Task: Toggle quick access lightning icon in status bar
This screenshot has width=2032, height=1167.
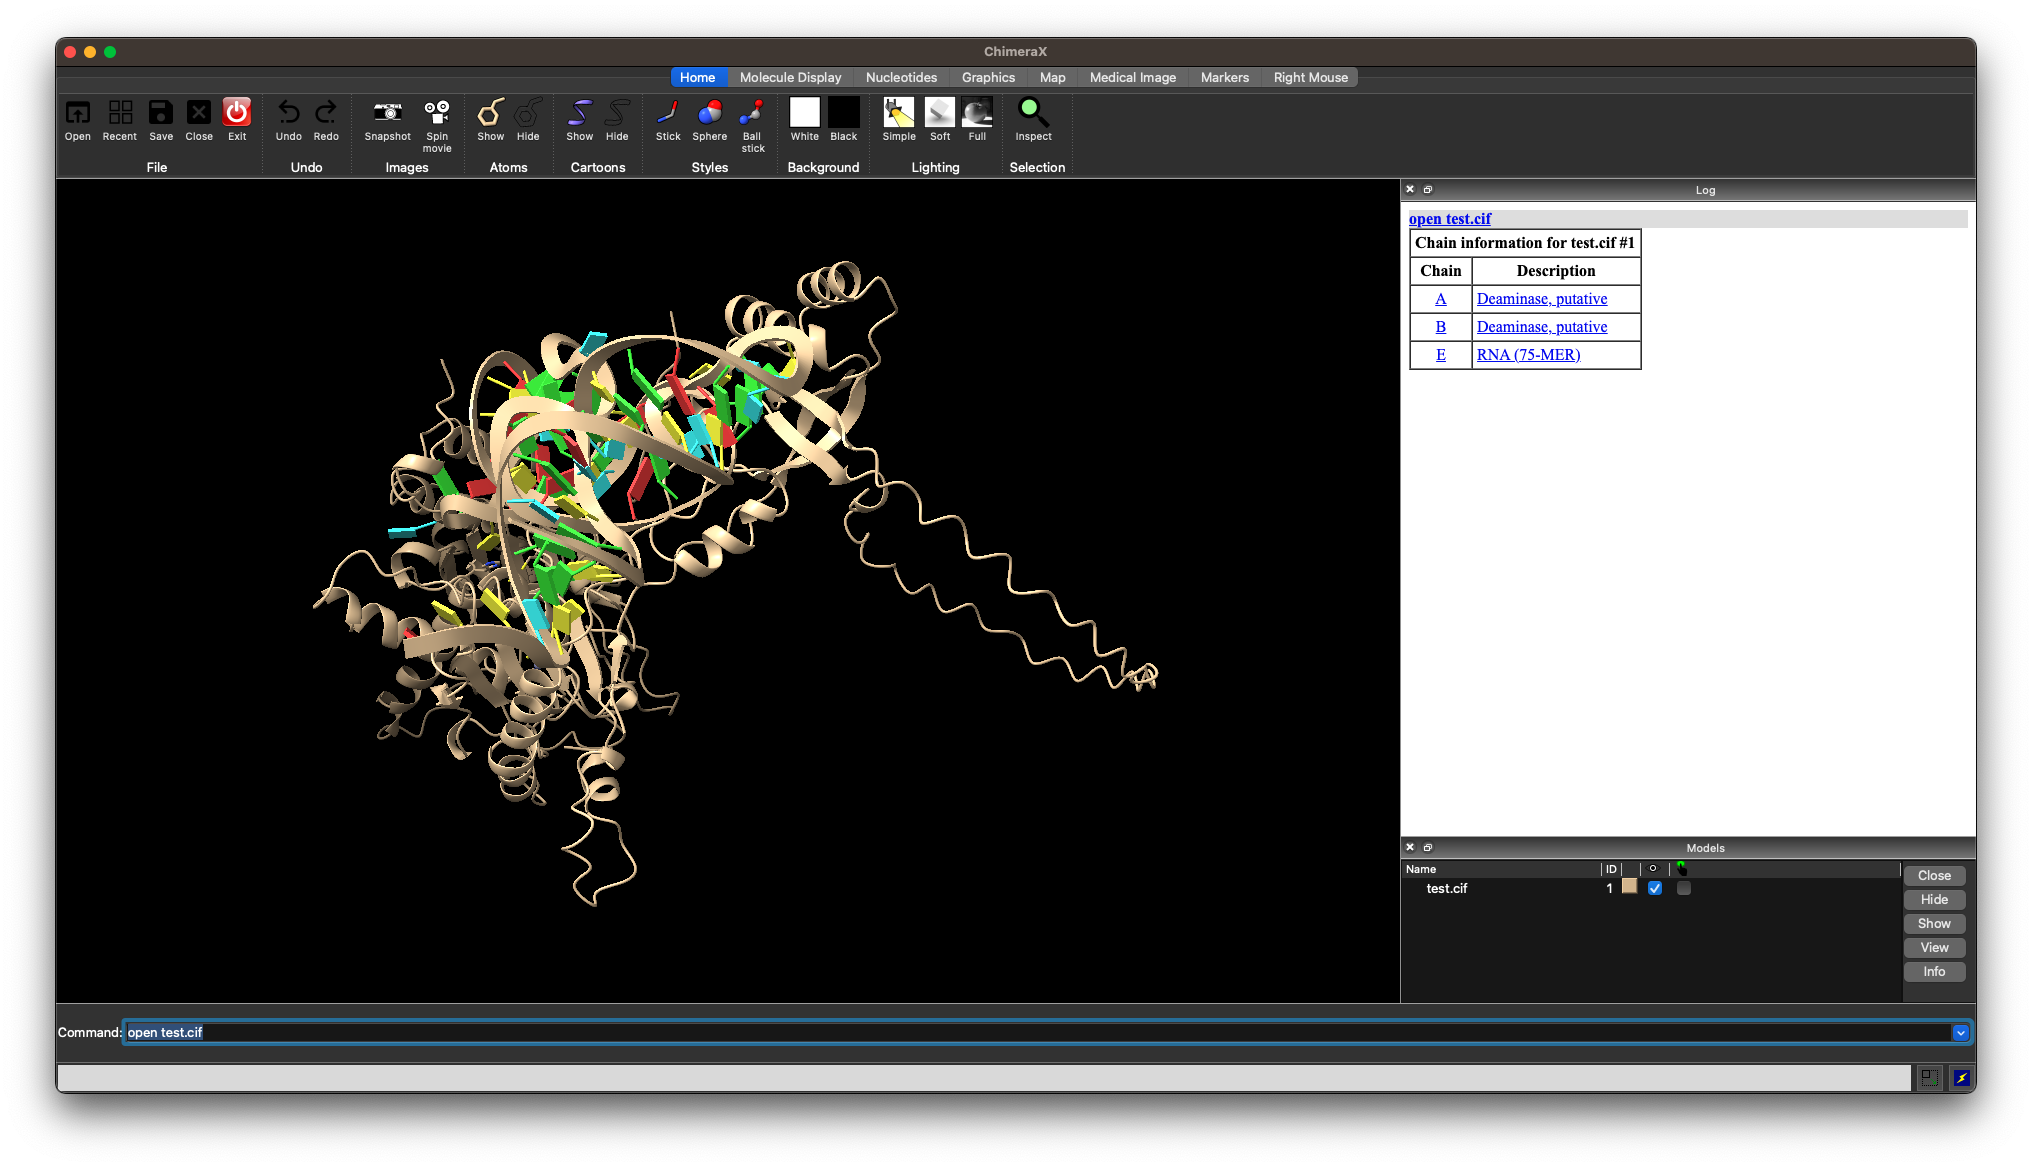Action: (x=1961, y=1077)
